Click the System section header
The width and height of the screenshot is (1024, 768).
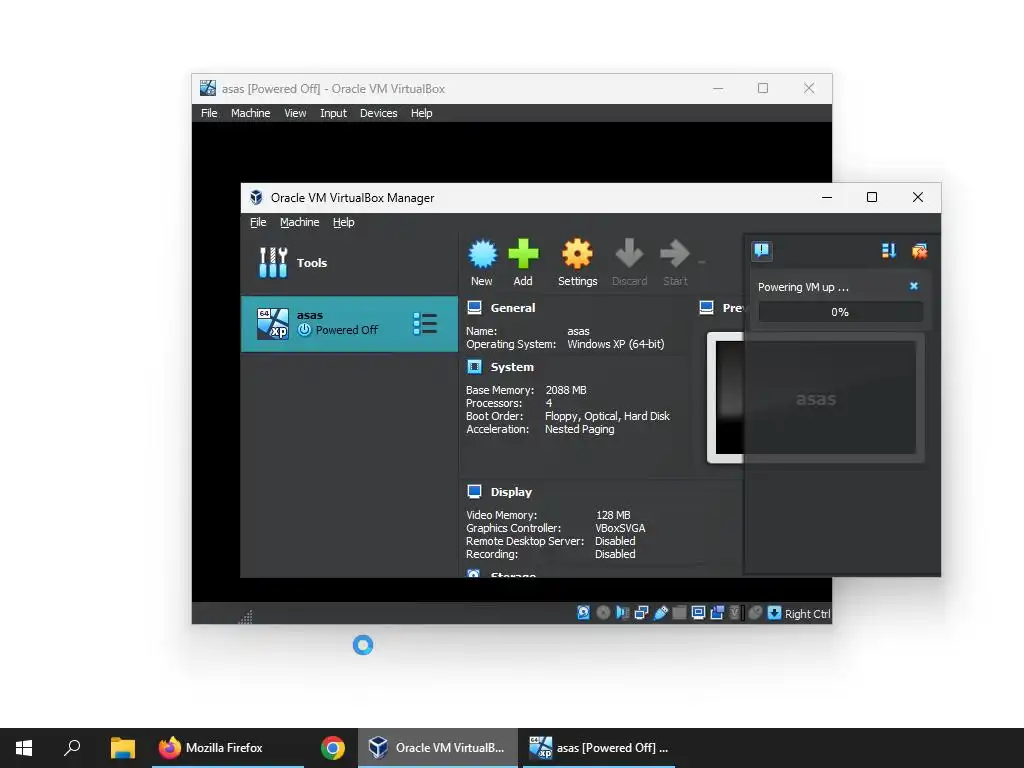click(512, 367)
